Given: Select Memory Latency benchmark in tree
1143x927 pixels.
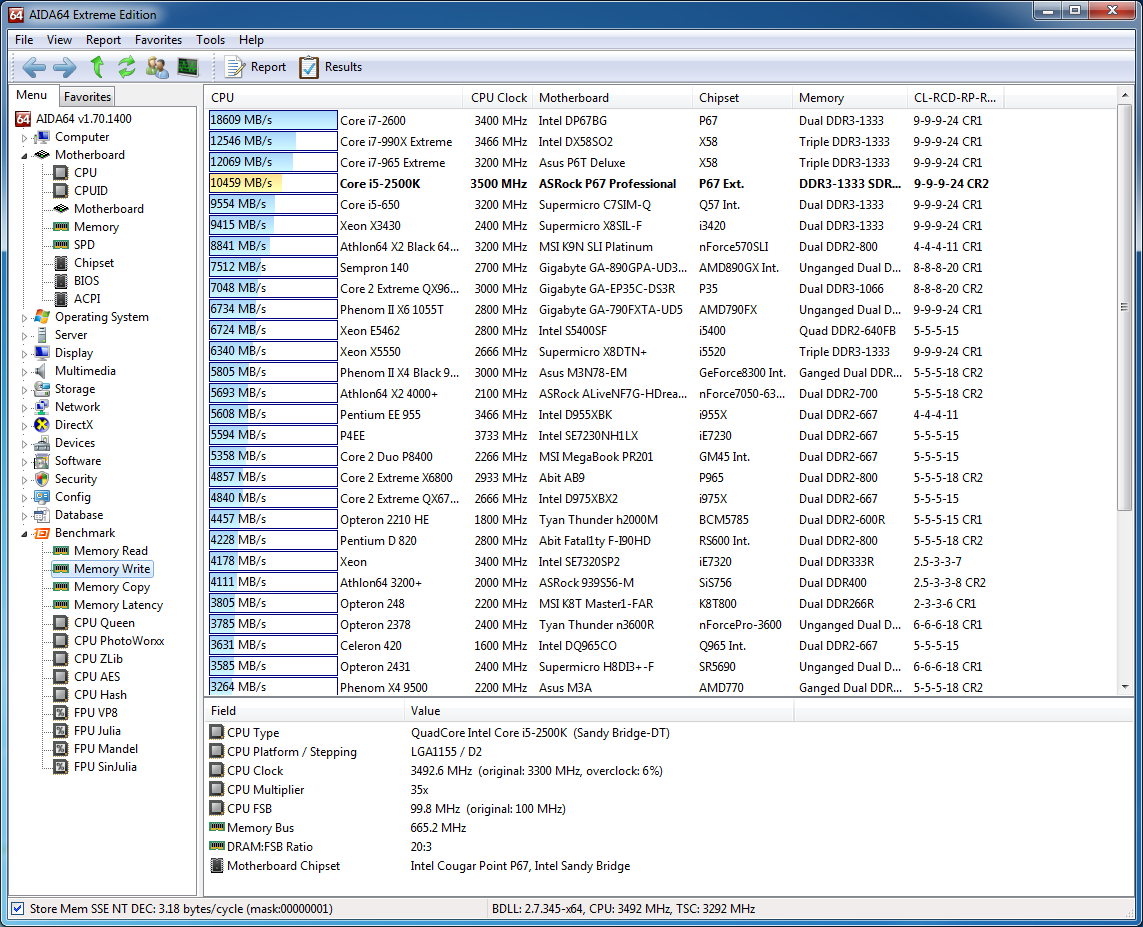Looking at the screenshot, I should point(117,605).
